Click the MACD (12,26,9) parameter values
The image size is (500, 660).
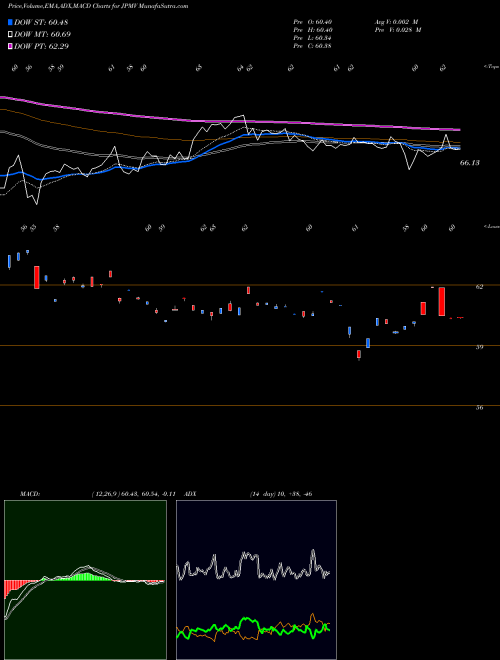click(x=132, y=494)
